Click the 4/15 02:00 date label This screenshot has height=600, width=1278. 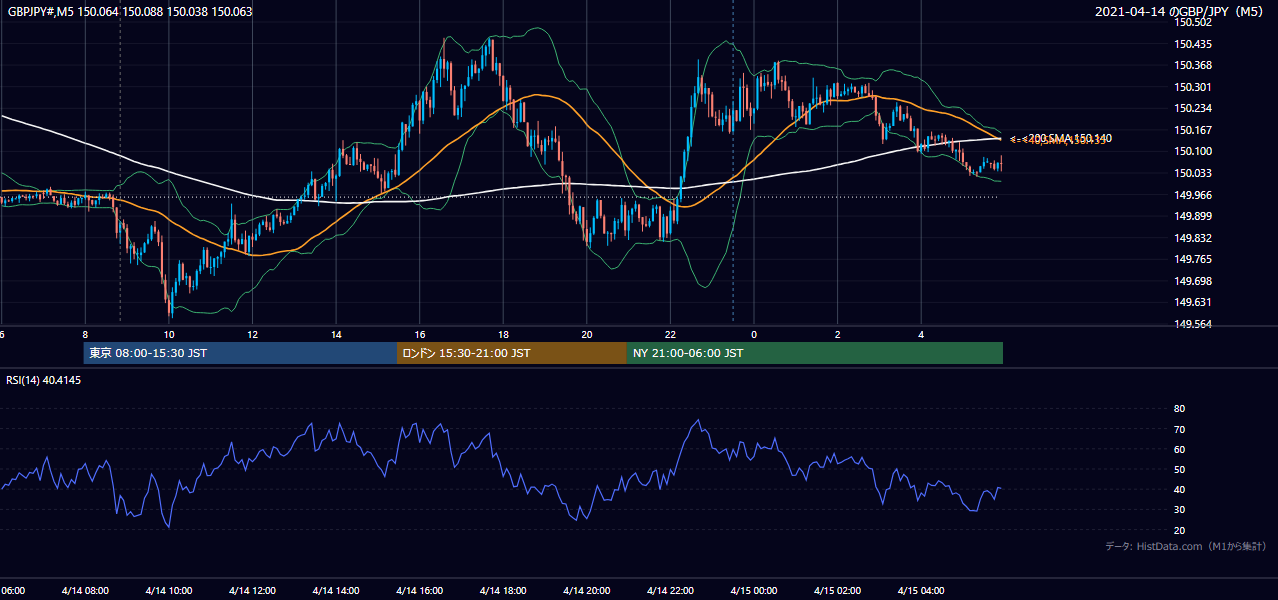[x=837, y=591]
